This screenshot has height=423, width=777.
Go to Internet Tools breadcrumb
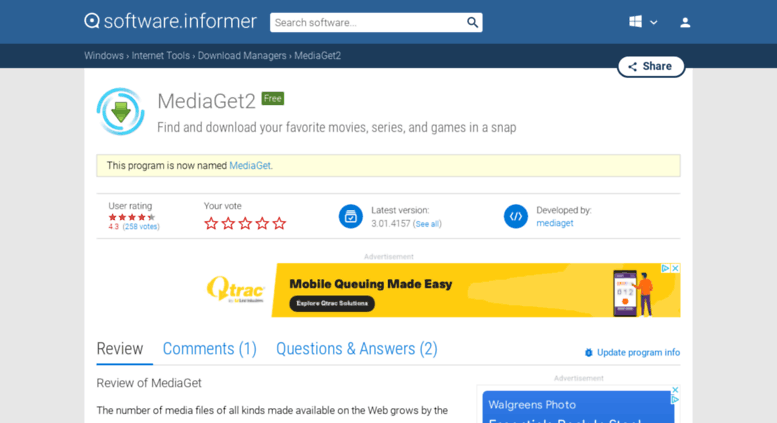[161, 55]
